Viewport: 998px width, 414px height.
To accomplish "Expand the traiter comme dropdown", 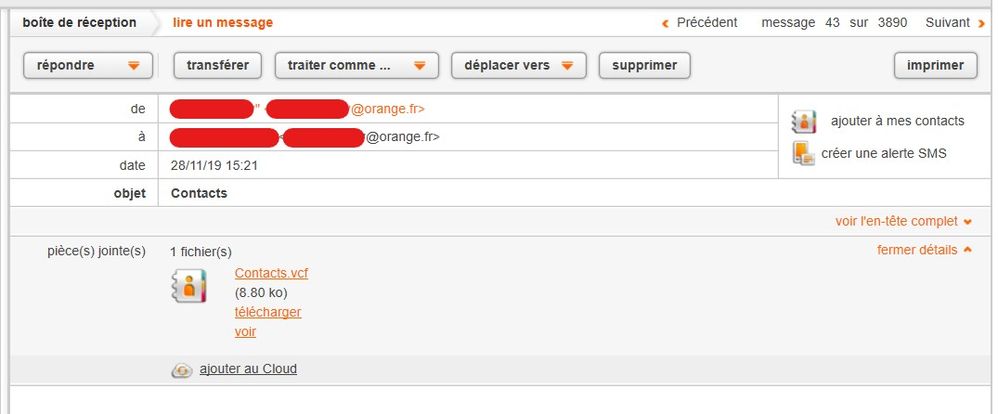I will point(419,66).
